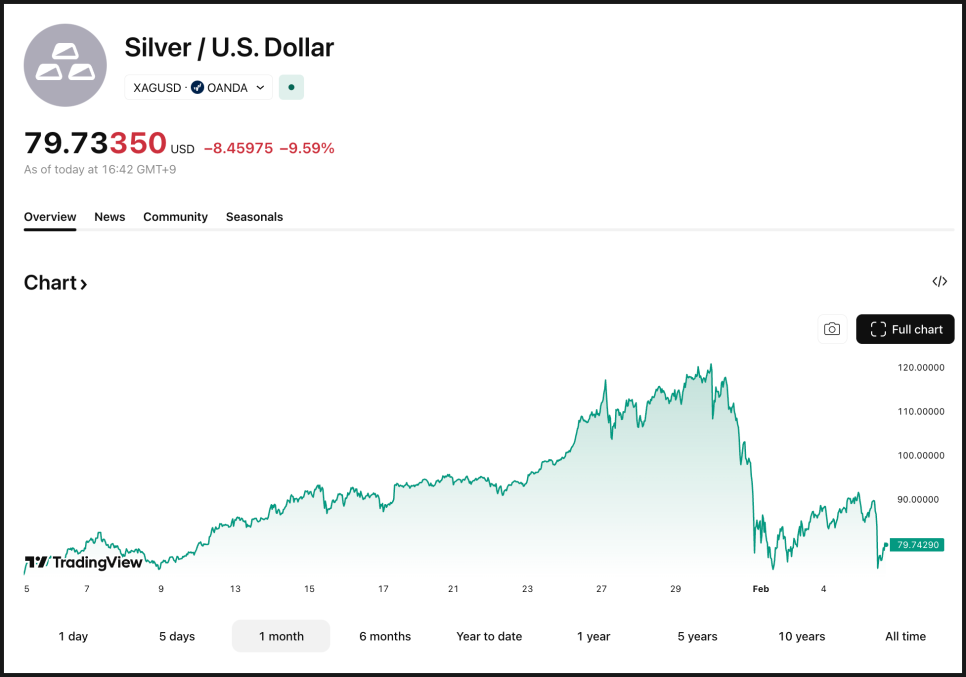Viewport: 966px width, 677px height.
Task: Go to the Seasonals tab
Action: pyautogui.click(x=254, y=217)
